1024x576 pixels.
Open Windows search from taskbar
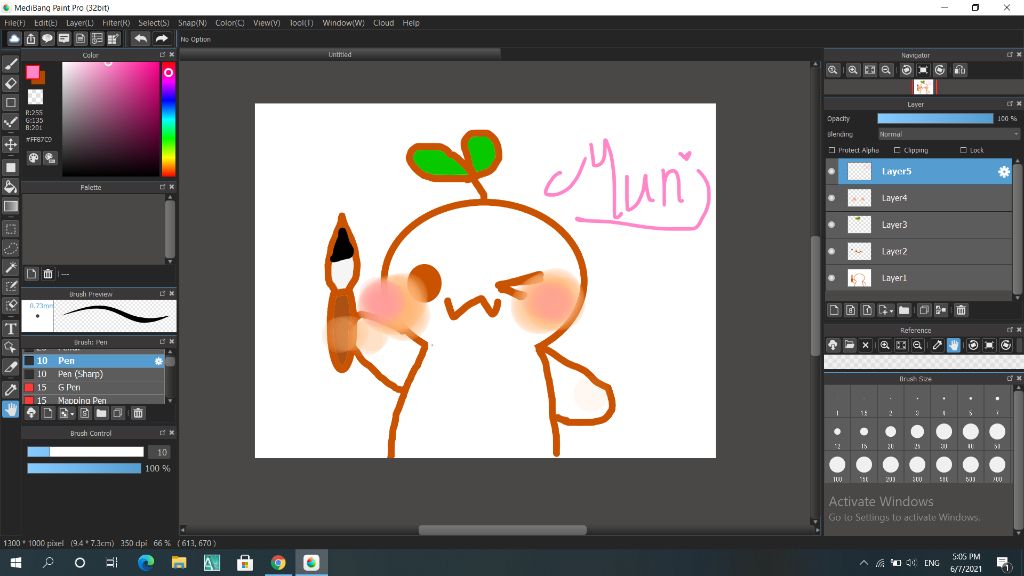coord(48,562)
